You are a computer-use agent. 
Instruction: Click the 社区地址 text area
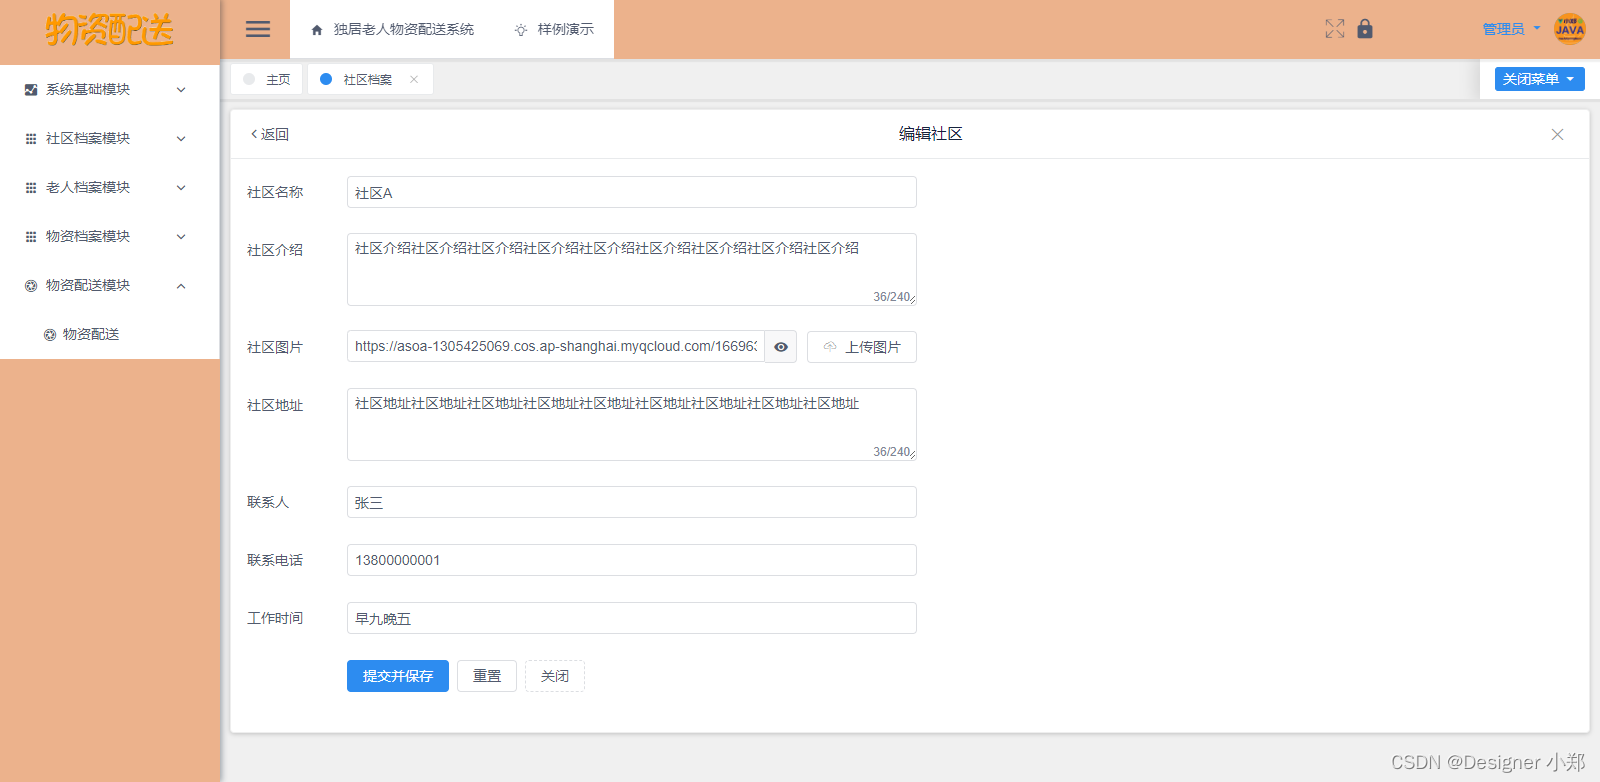click(632, 424)
